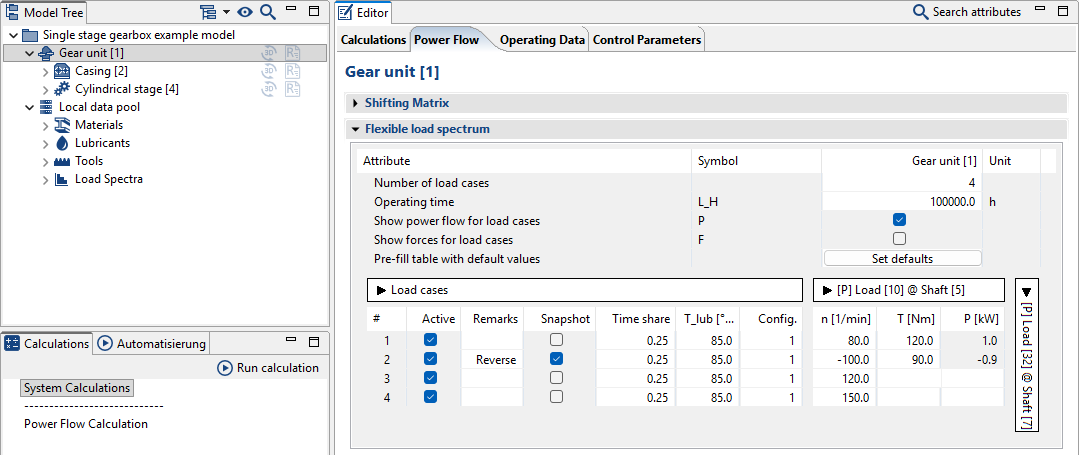
Task: Click the tree structure icon in Model Tree toolbar
Action: (208, 12)
